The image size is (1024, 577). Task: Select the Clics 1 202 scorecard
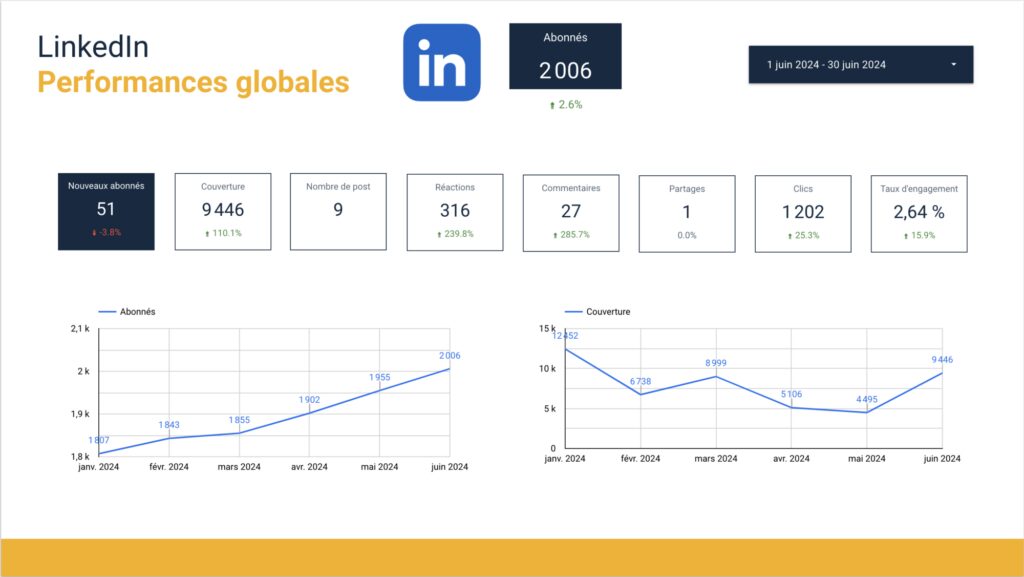[802, 212]
